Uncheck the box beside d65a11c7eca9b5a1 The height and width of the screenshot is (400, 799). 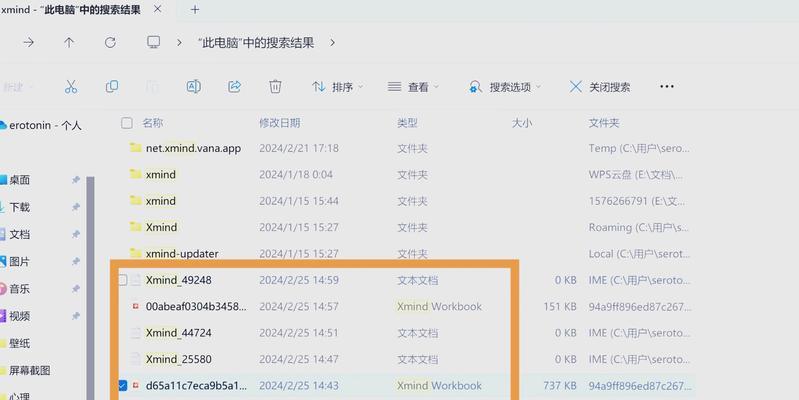122,385
